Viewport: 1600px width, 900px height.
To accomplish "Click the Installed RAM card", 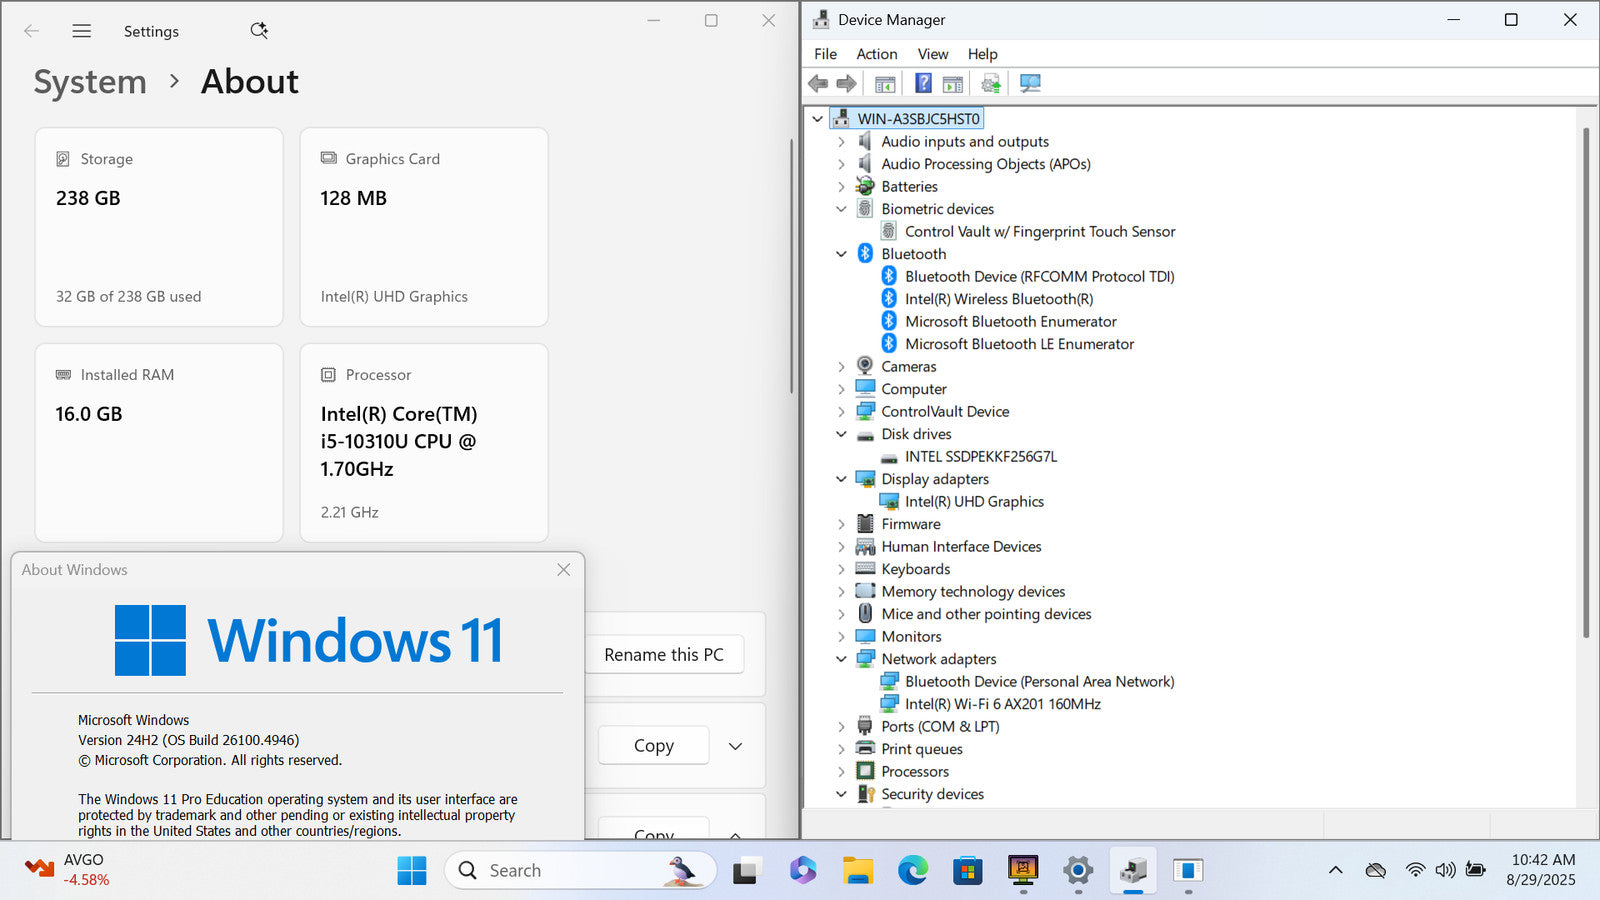I will point(159,443).
